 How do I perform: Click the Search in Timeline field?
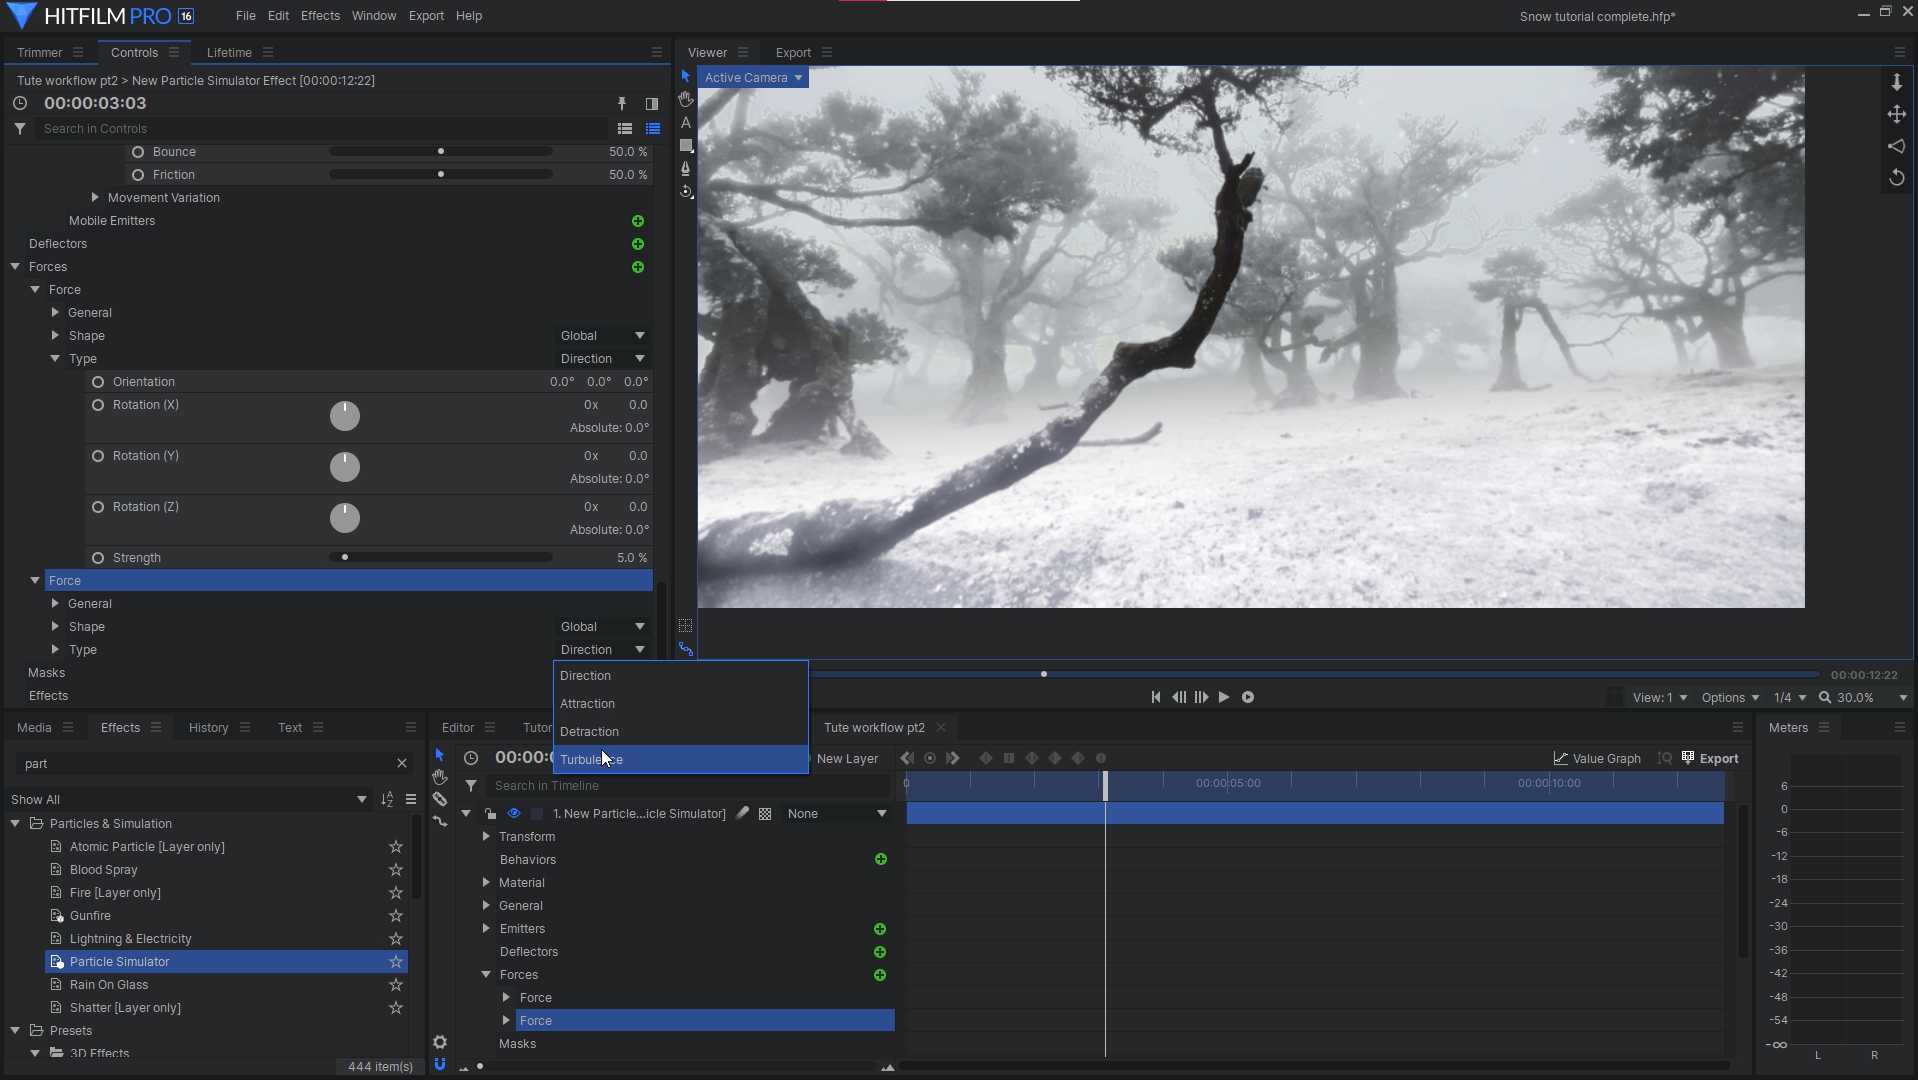(x=688, y=786)
